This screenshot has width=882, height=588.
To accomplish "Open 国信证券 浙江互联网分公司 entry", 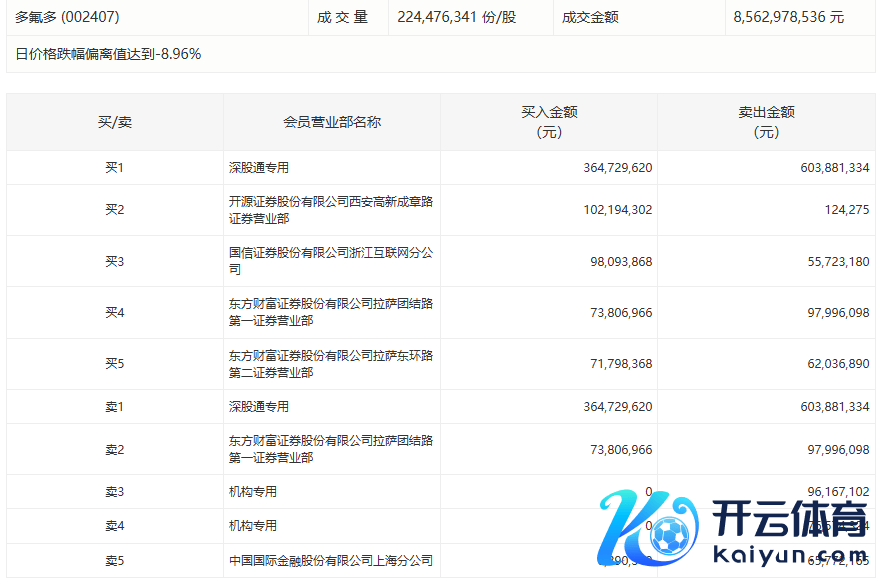I will [330, 261].
